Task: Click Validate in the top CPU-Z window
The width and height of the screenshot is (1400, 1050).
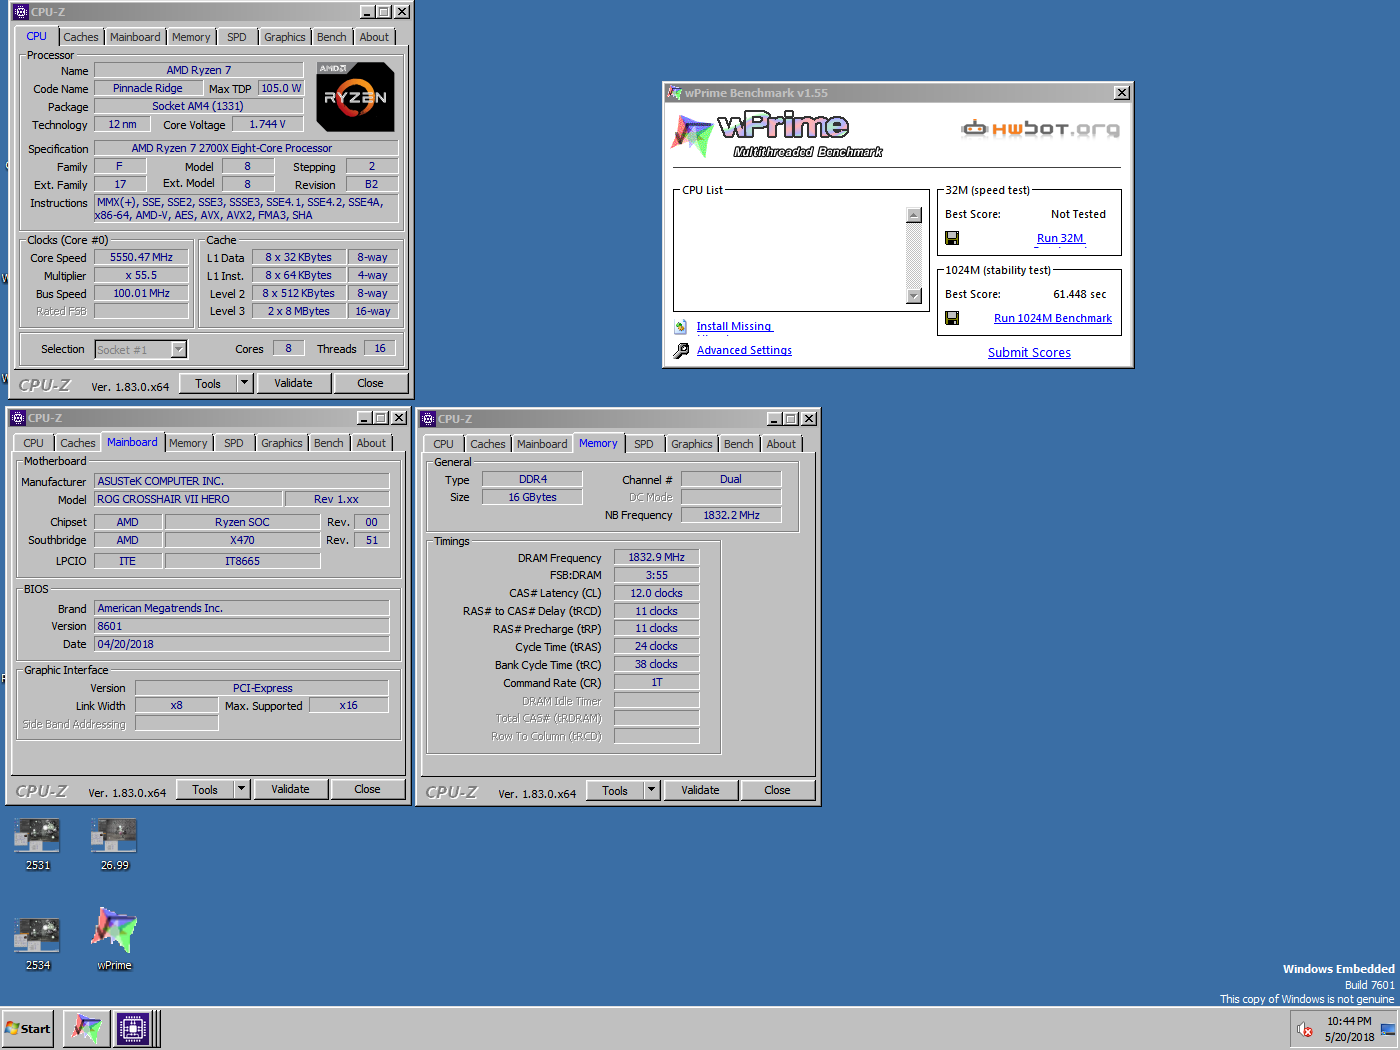Action: tap(293, 383)
